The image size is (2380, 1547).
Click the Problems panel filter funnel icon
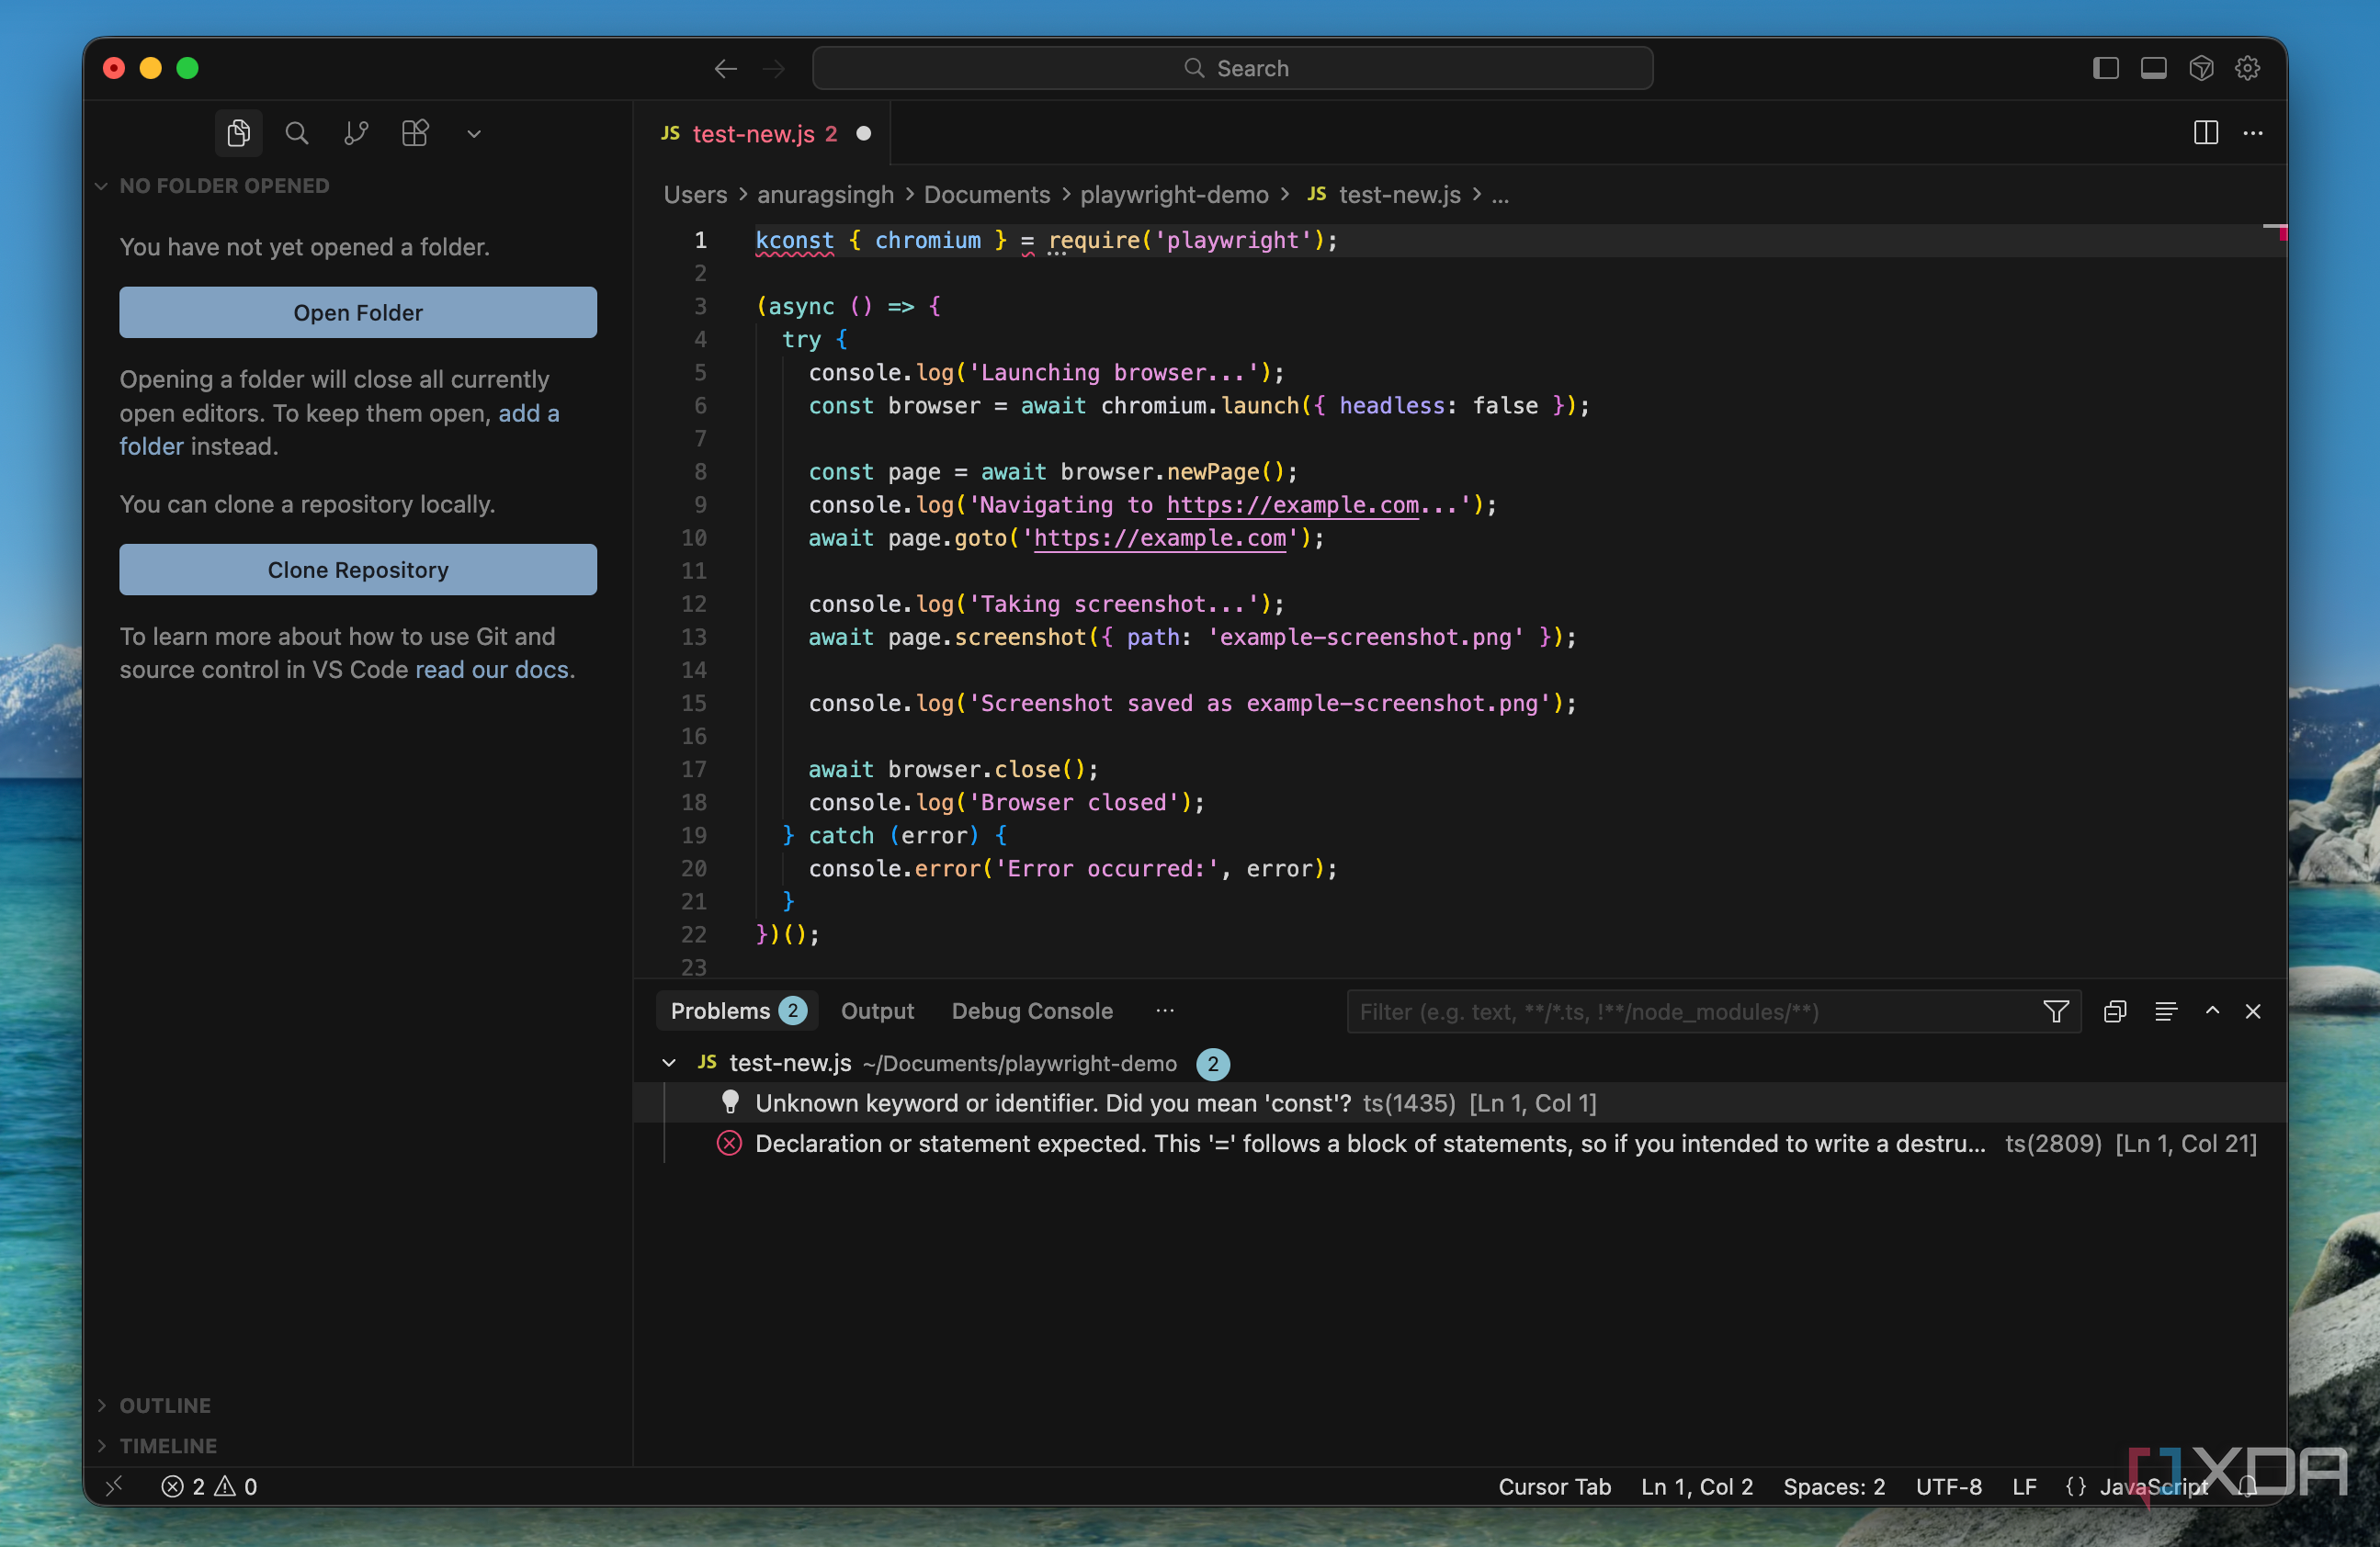click(2055, 1011)
